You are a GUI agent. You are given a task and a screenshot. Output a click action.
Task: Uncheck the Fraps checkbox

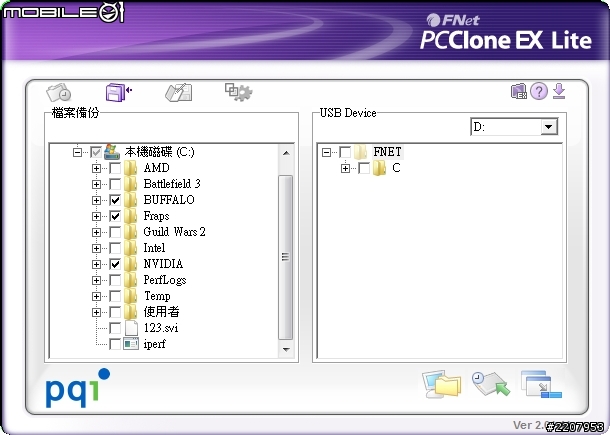pos(115,216)
